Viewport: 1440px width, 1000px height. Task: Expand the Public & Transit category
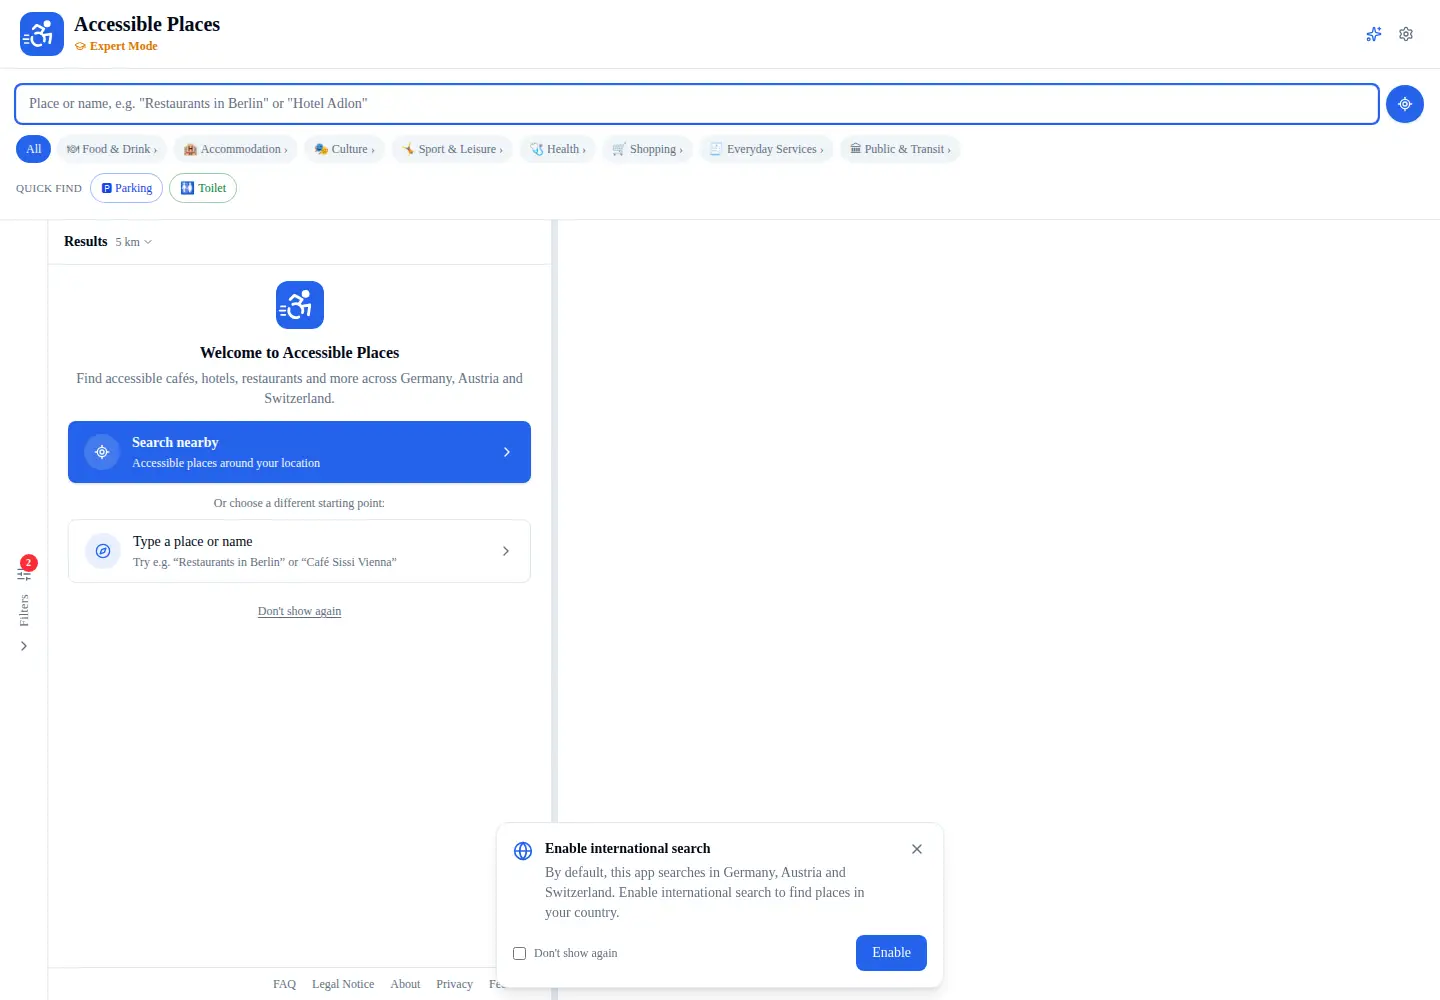[x=900, y=149]
